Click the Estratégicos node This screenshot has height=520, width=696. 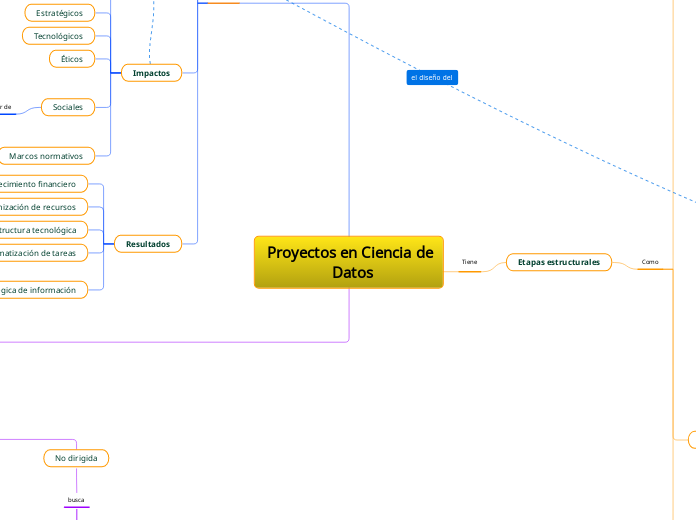click(x=59, y=13)
